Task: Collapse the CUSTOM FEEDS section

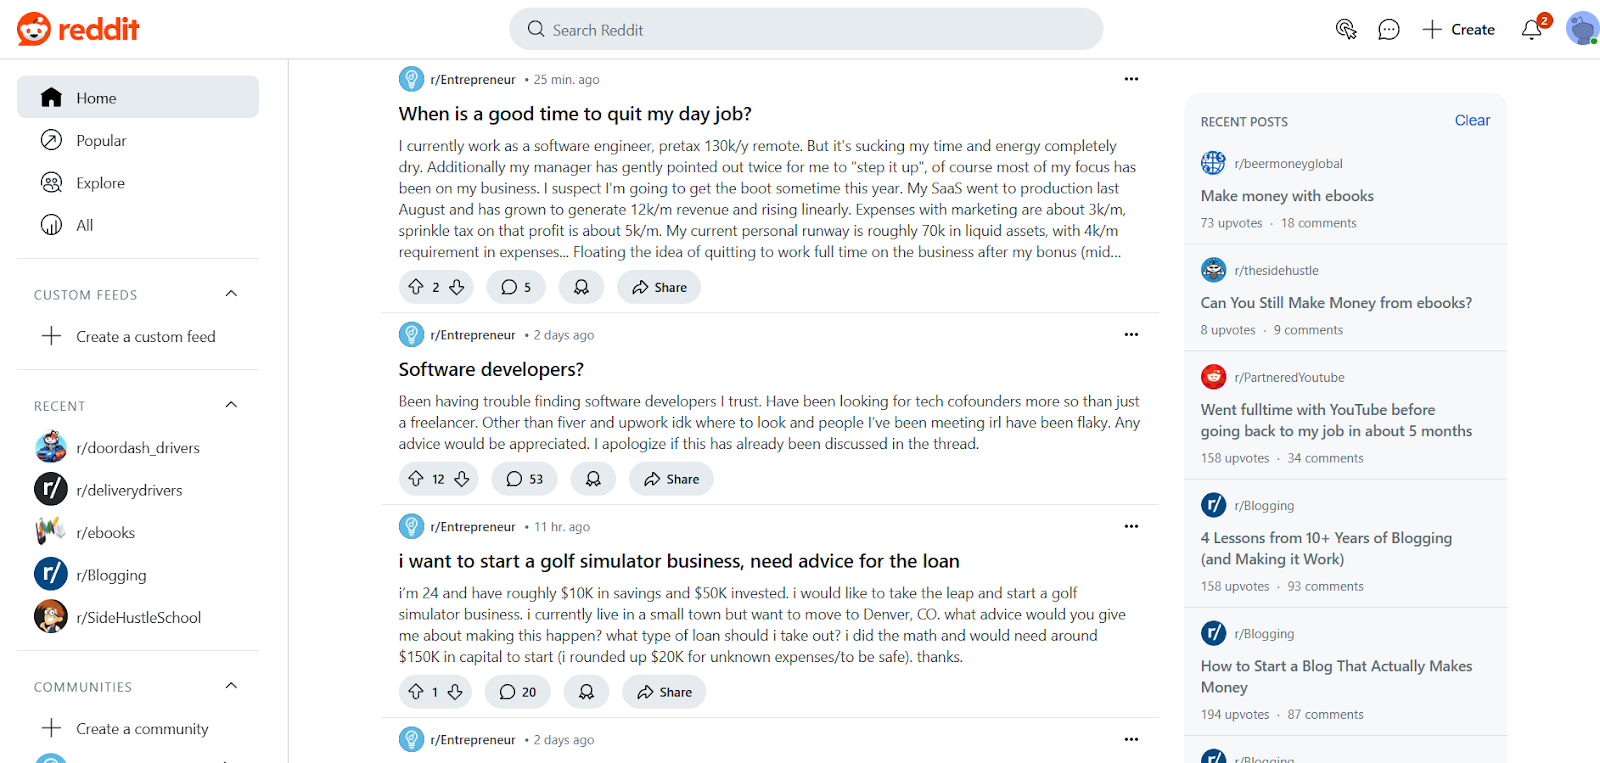Action: 231,293
